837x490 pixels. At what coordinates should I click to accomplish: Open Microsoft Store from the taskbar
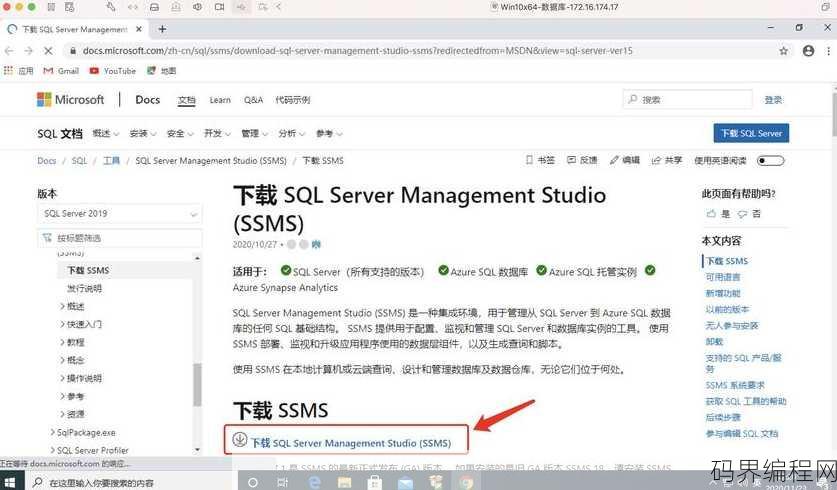point(375,482)
